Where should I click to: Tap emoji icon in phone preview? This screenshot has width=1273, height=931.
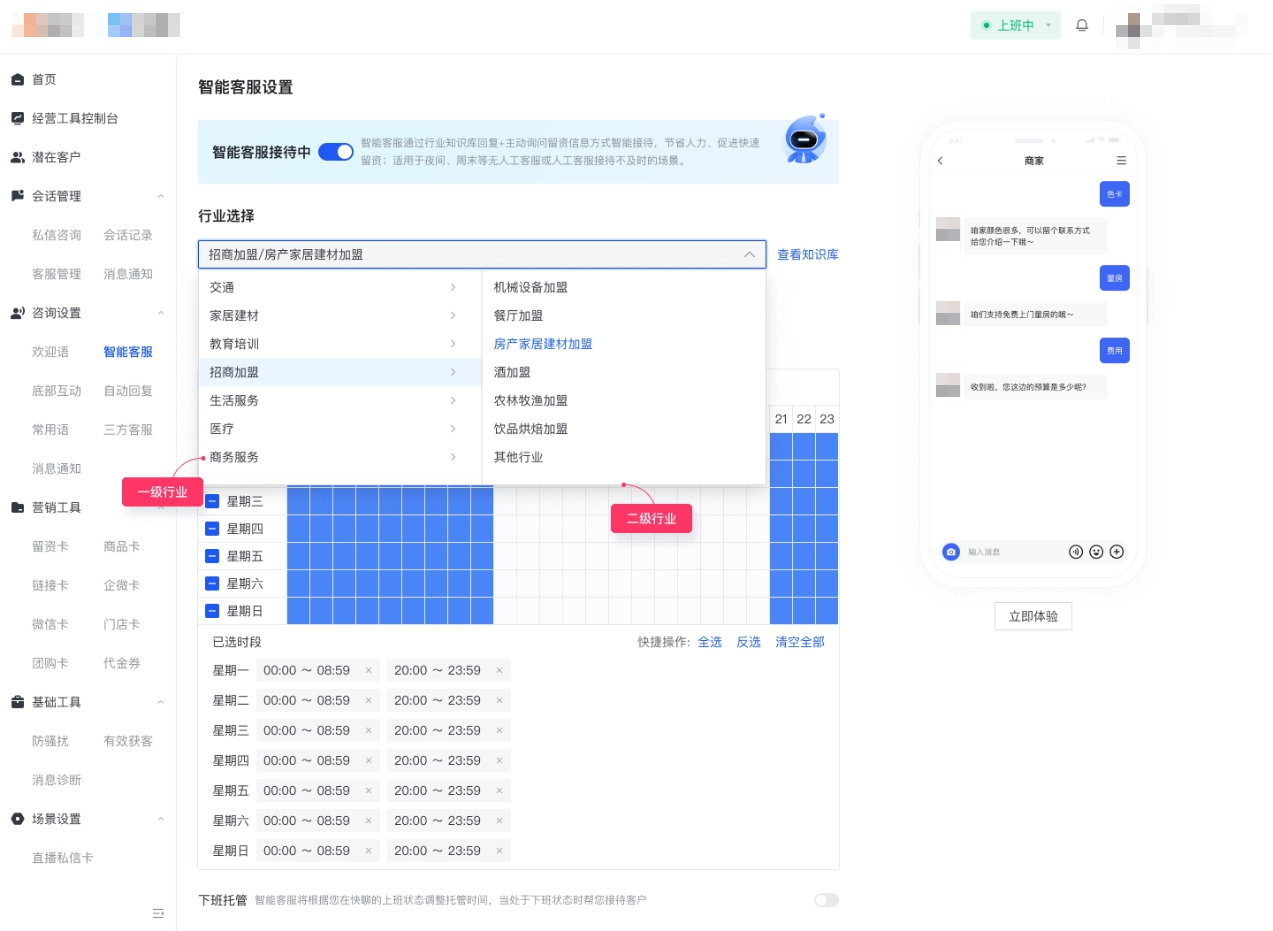(x=1096, y=551)
